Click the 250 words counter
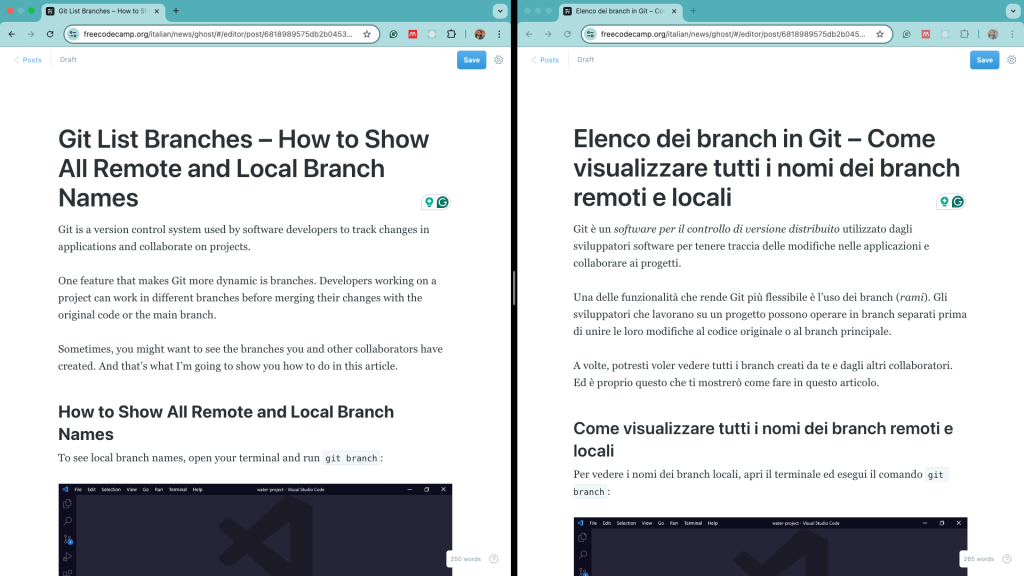The height and width of the screenshot is (576, 1024). [466, 559]
